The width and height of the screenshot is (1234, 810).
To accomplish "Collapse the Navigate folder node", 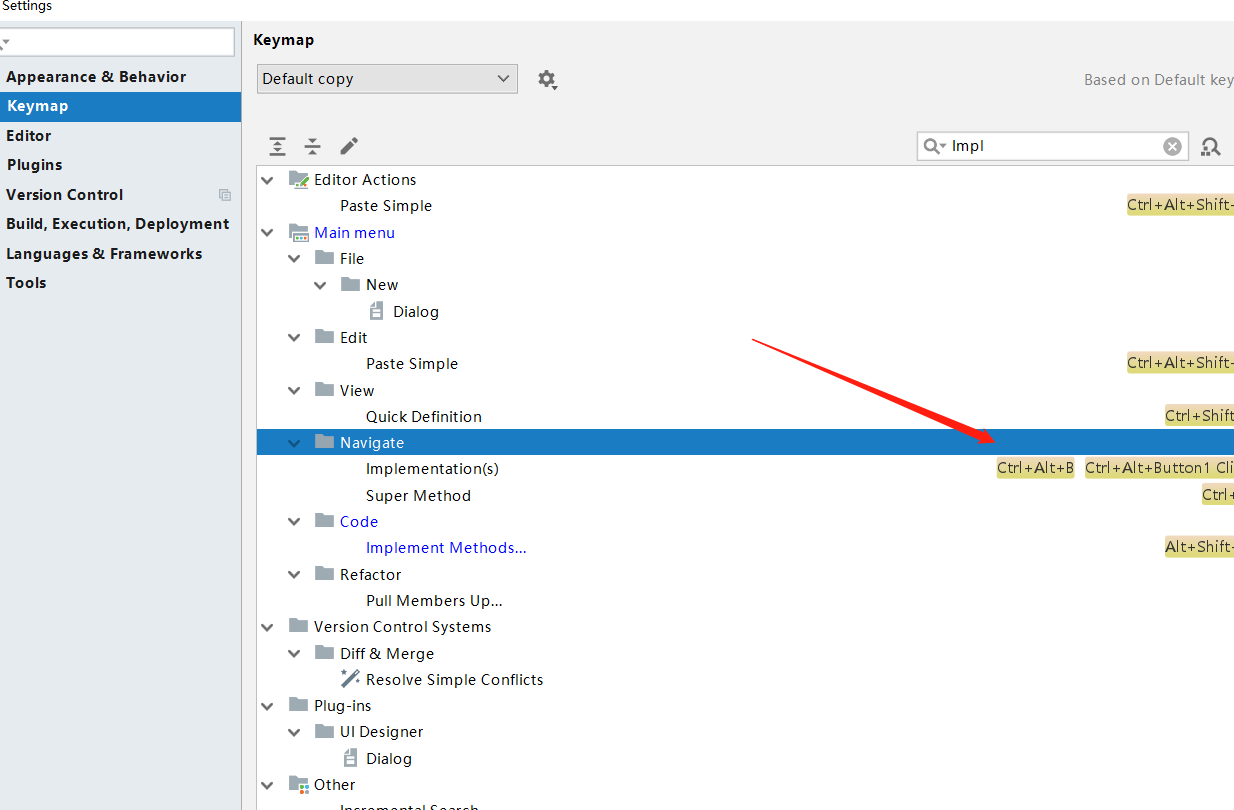I will point(294,443).
